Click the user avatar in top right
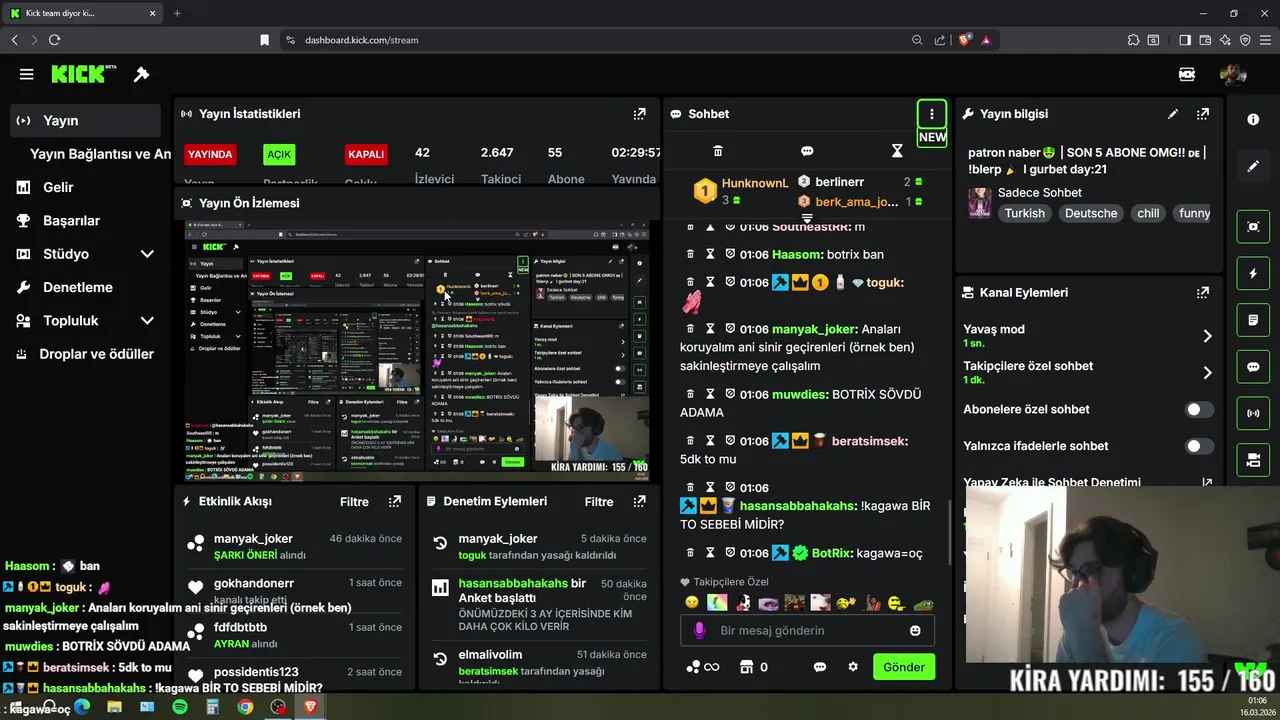This screenshot has height=720, width=1280. click(x=1232, y=74)
